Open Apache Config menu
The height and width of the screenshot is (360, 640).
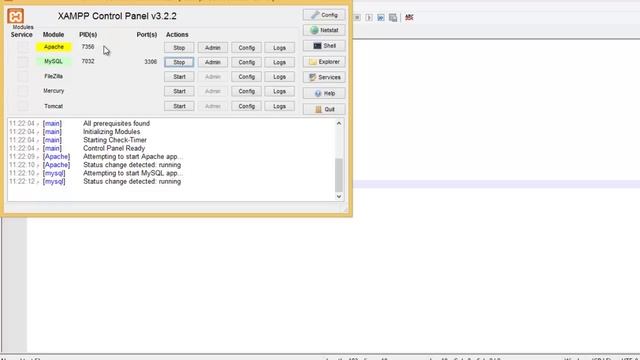(247, 48)
